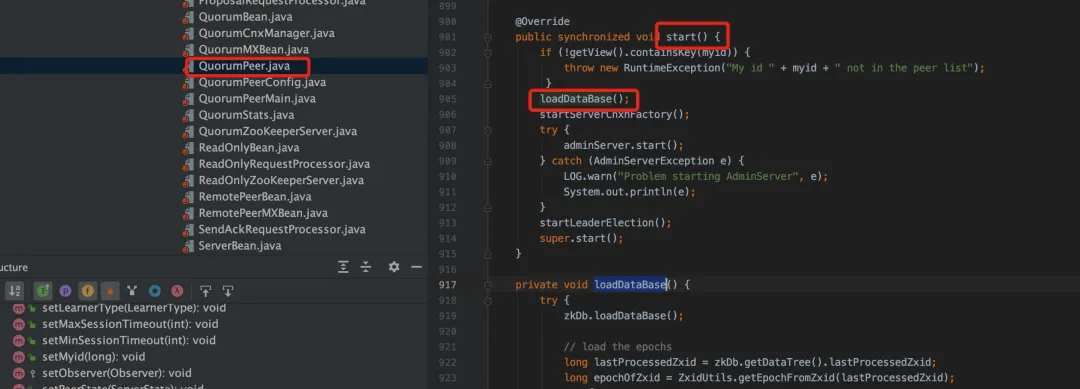Click the Java file icon of QuorumMXBean.java
The height and width of the screenshot is (389, 1080).
pyautogui.click(x=188, y=50)
